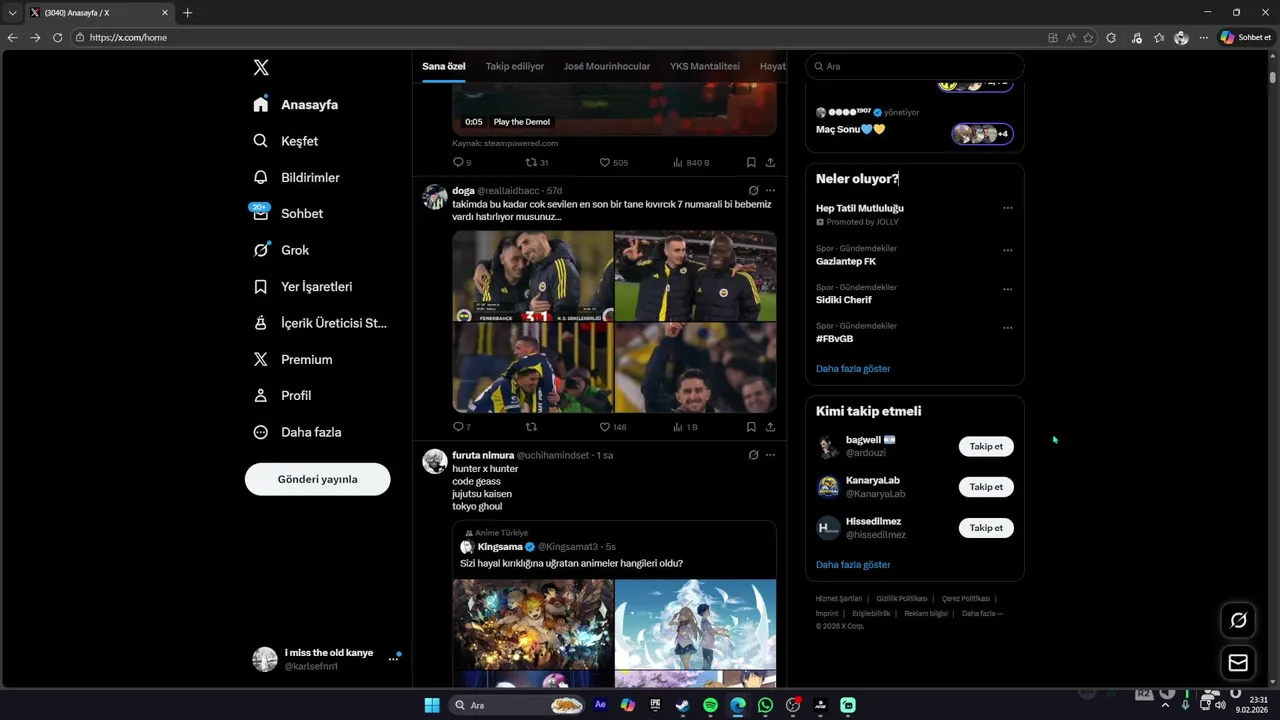Like doga's post with 146 likes
Image resolution: width=1280 pixels, height=720 pixels.
coord(612,427)
